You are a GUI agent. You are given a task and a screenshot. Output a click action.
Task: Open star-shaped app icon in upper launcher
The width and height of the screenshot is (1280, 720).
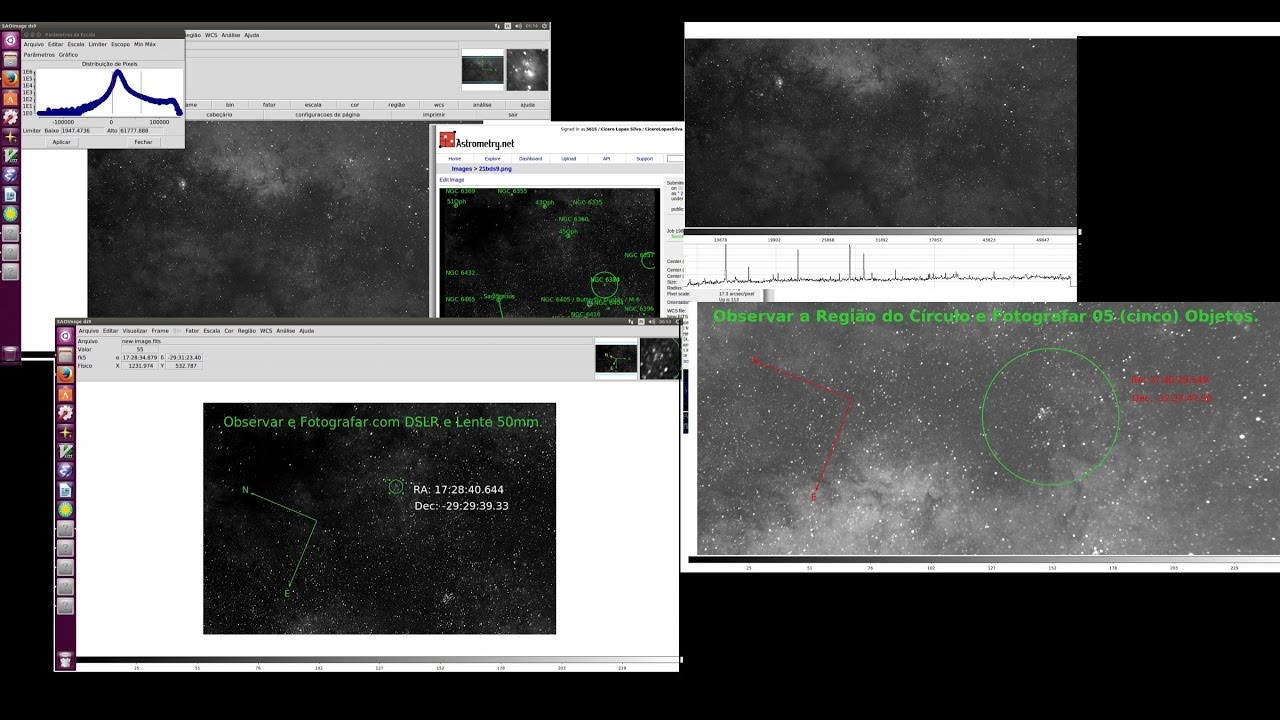point(10,136)
